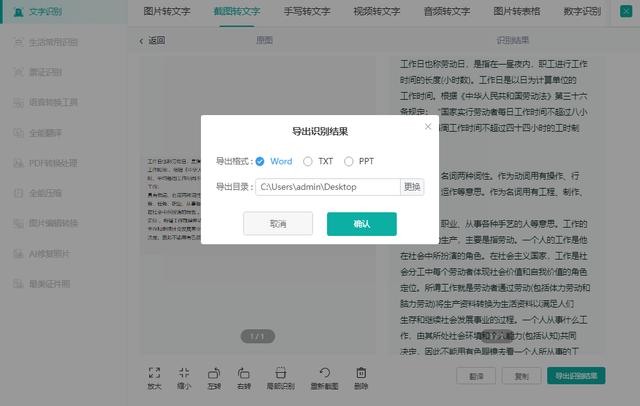The image size is (640, 406).
Task: Open PDF转换处理 in the sidebar
Action: pos(46,163)
